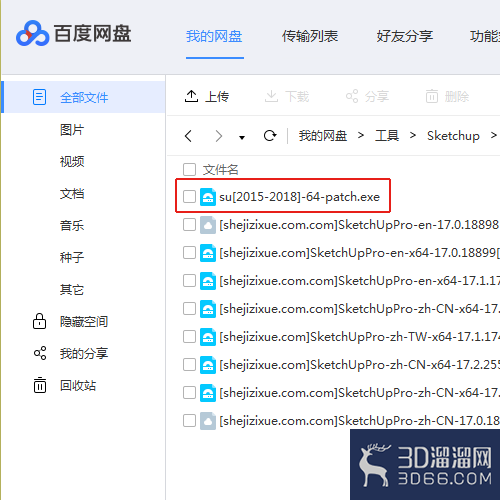Click the share icon beside 我的分享
The image size is (500, 500).
(x=40, y=353)
